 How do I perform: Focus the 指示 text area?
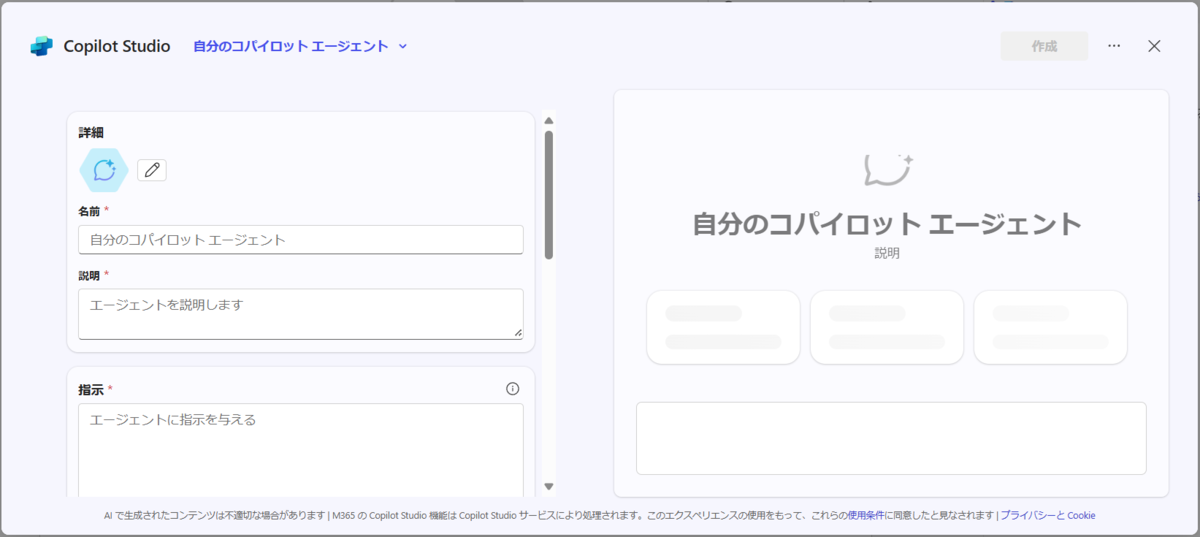301,450
